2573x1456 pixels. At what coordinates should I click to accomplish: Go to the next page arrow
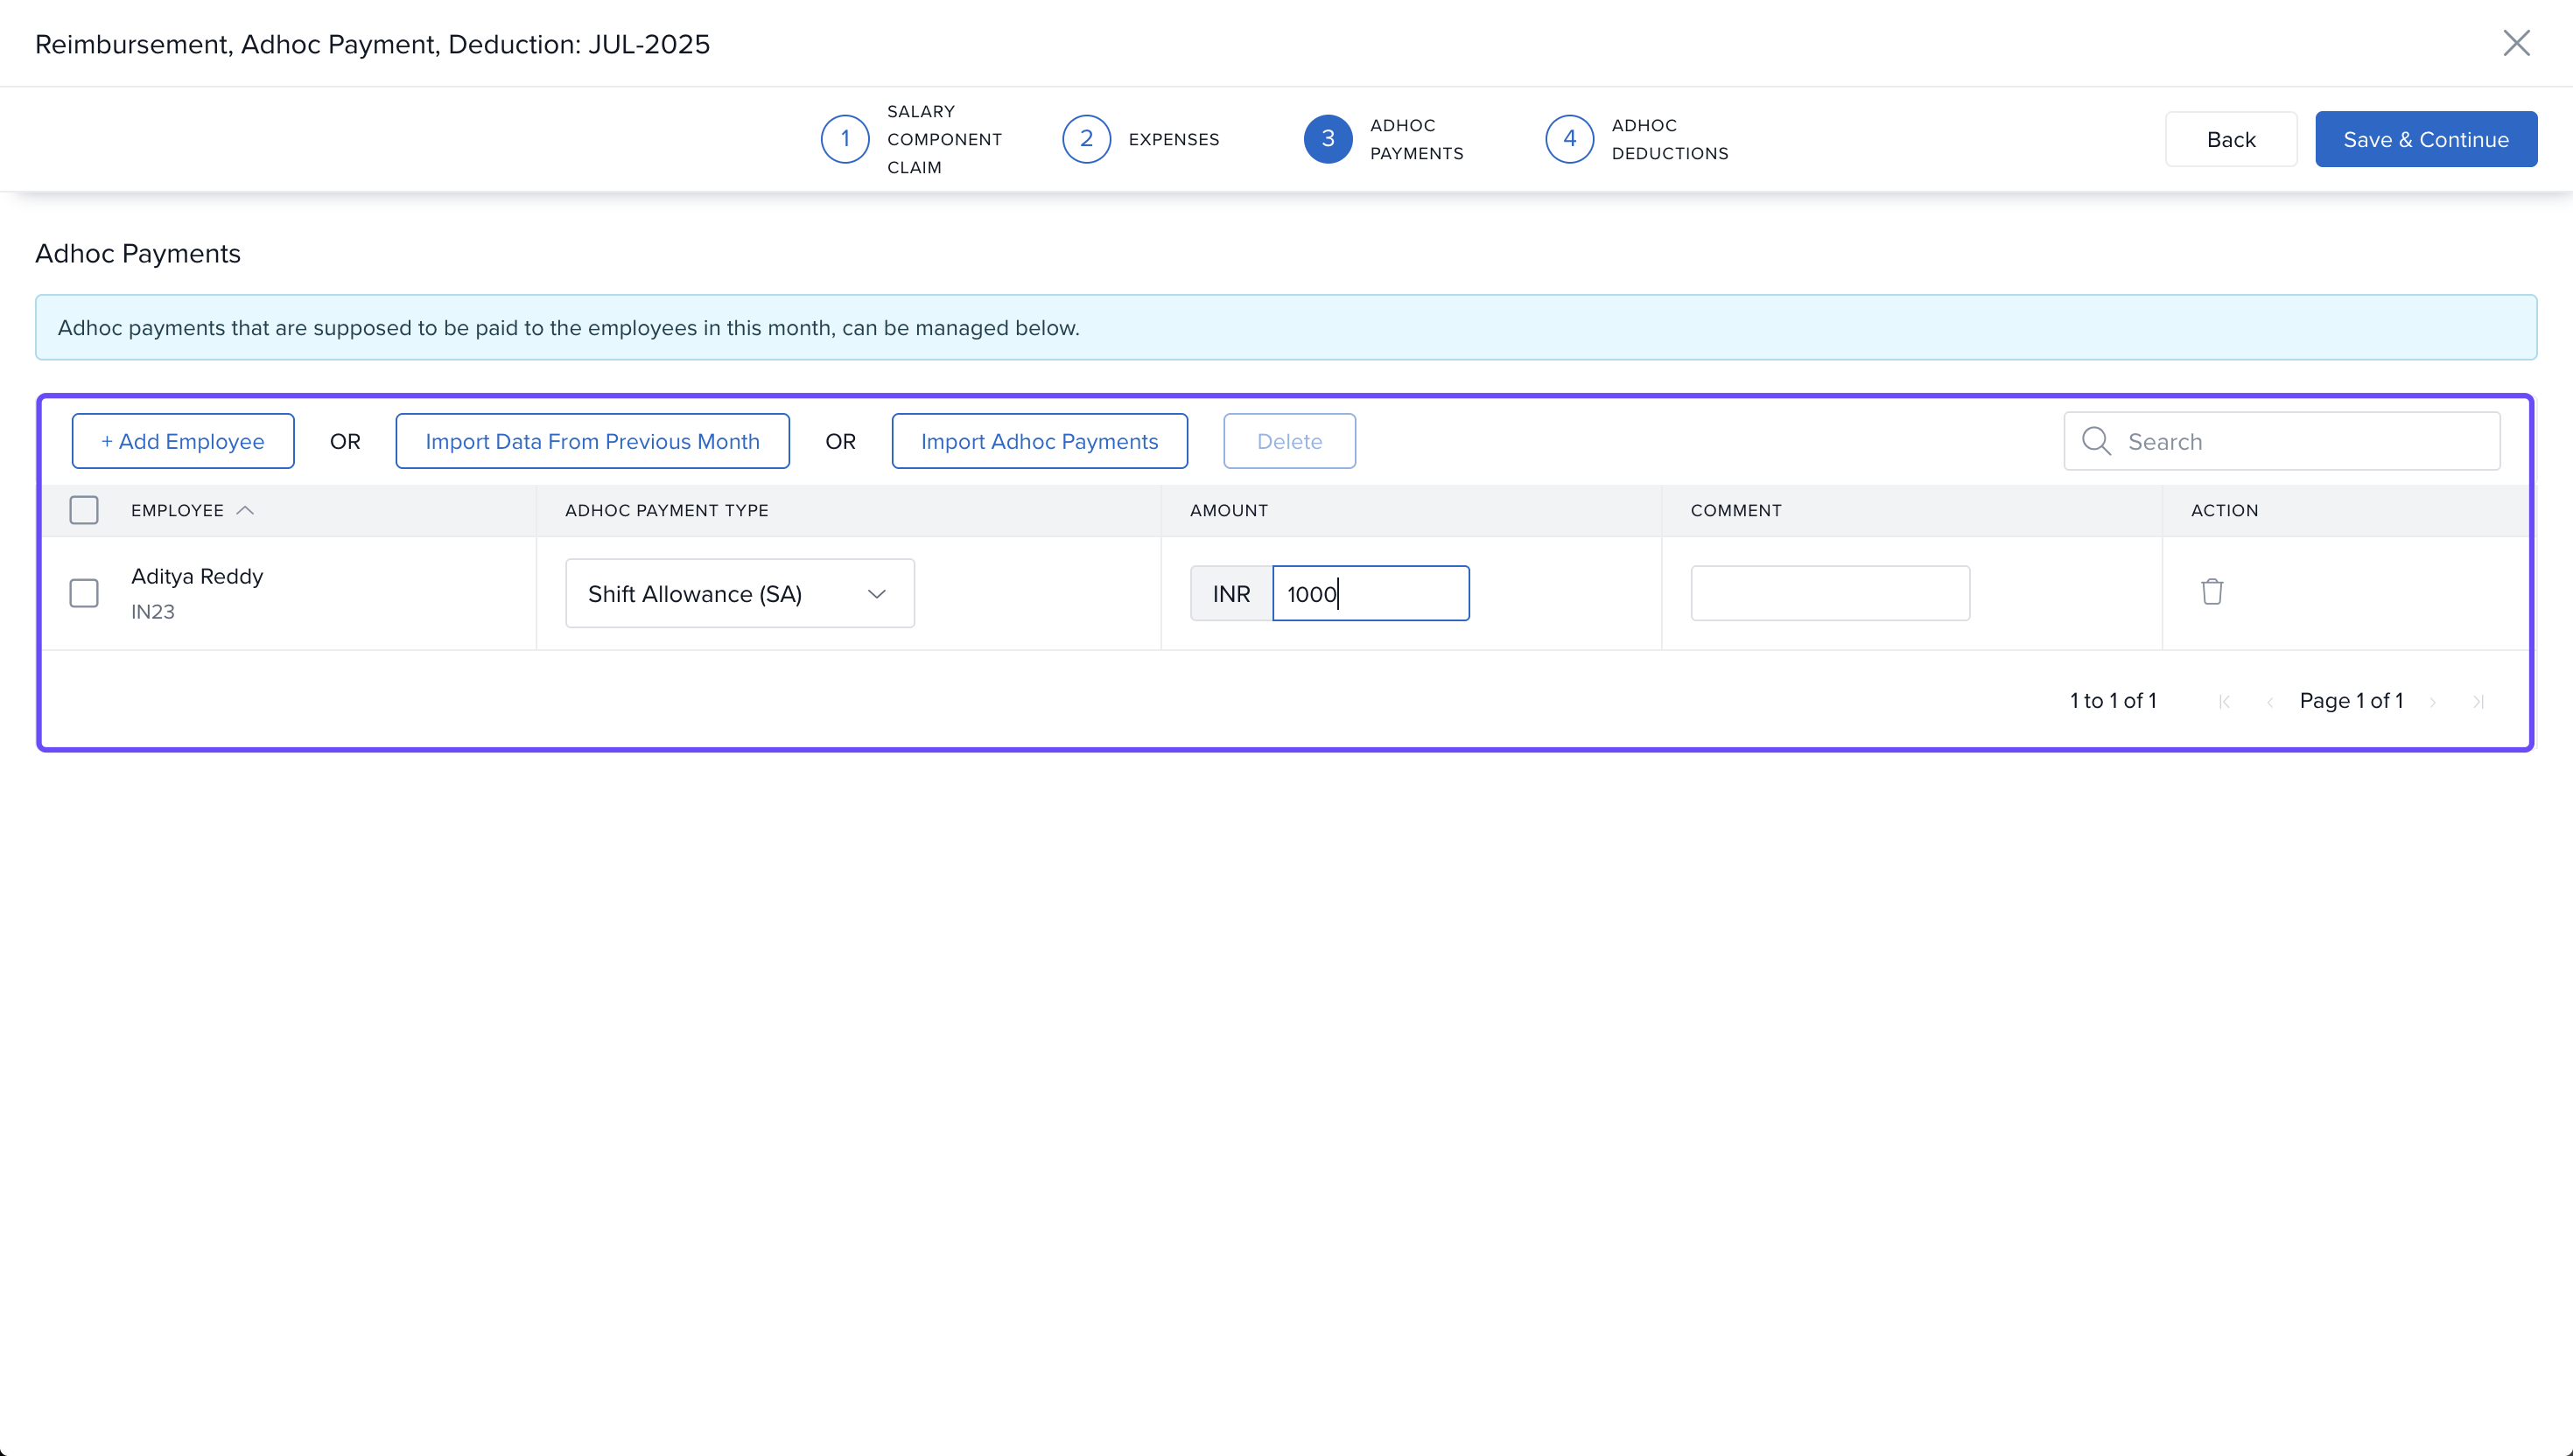point(2433,702)
